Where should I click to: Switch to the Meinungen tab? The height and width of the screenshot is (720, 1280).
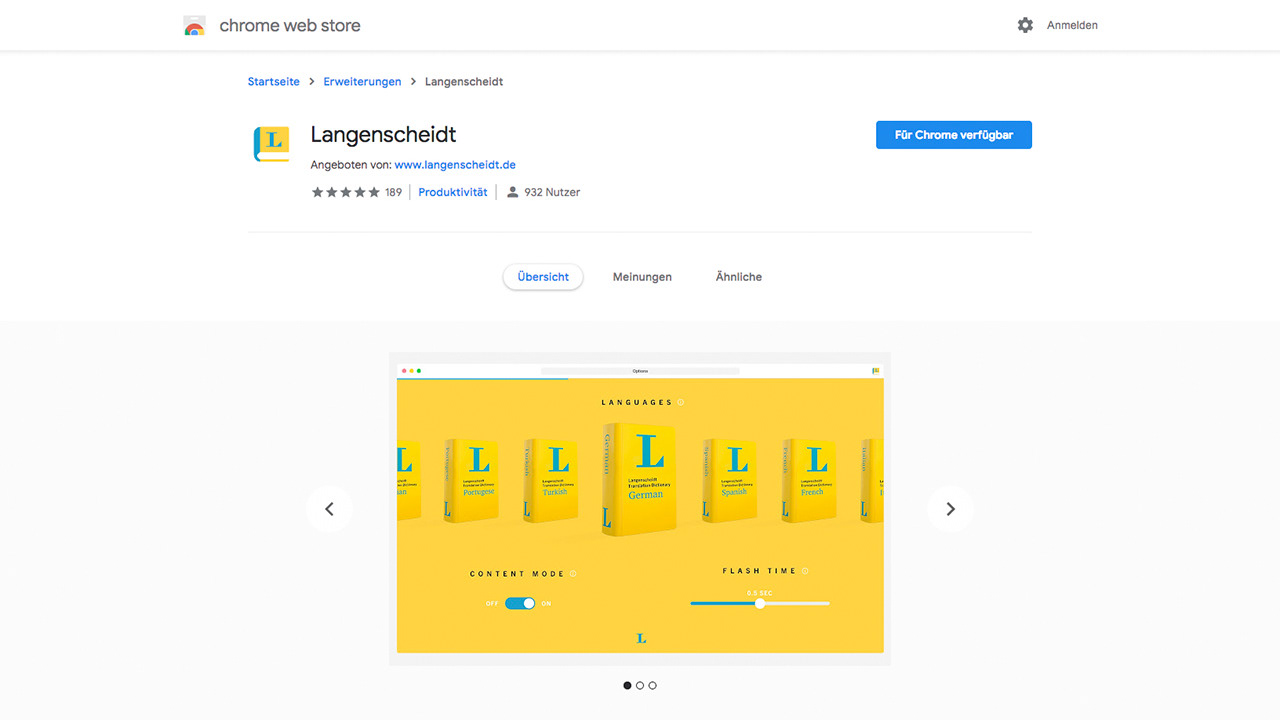tap(642, 277)
